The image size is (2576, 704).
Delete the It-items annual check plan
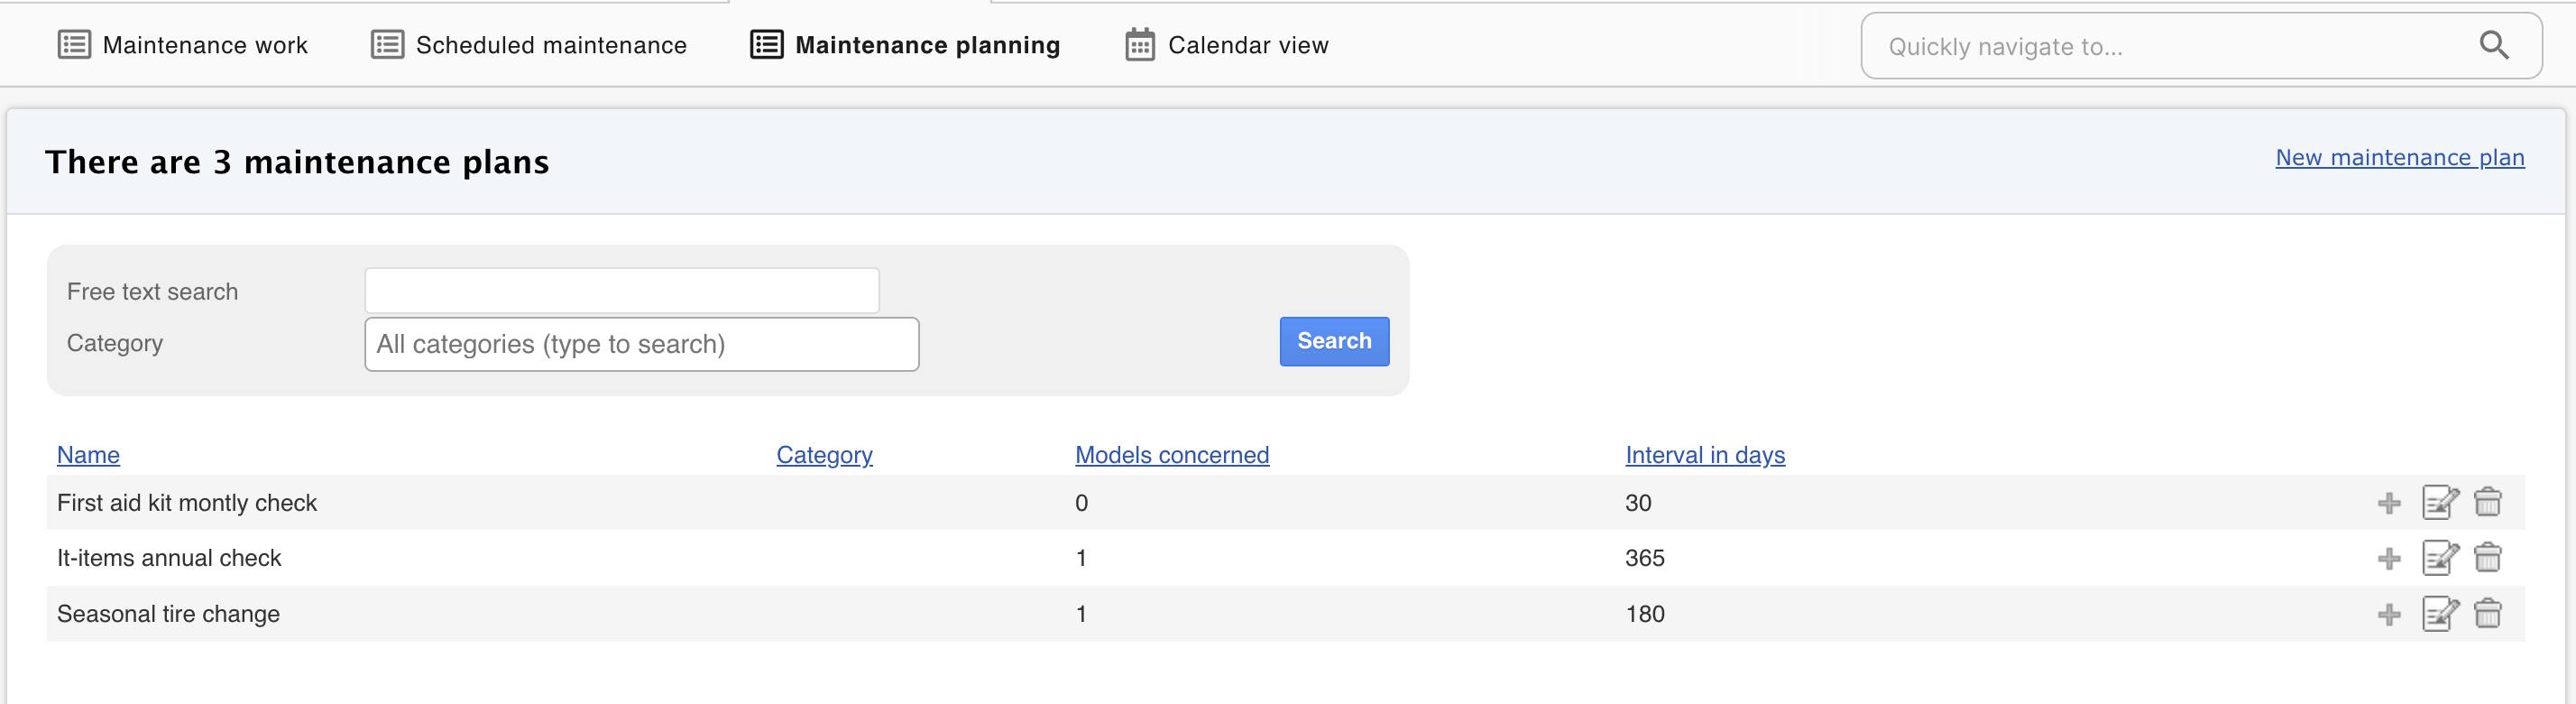pos(2487,558)
